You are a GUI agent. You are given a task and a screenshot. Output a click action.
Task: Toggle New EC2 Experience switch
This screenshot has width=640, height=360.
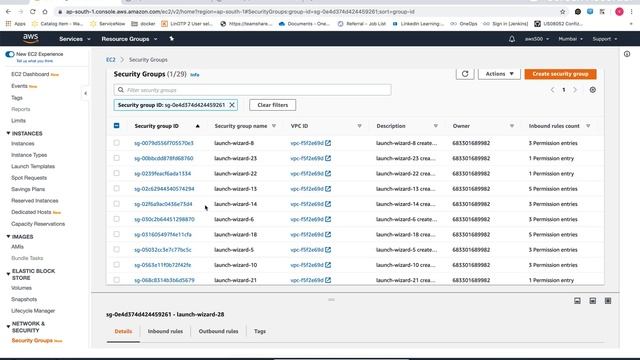[10, 54]
